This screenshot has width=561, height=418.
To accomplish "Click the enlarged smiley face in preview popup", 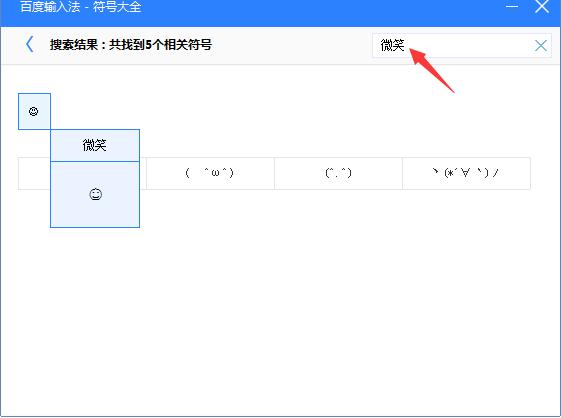I will click(x=96, y=194).
